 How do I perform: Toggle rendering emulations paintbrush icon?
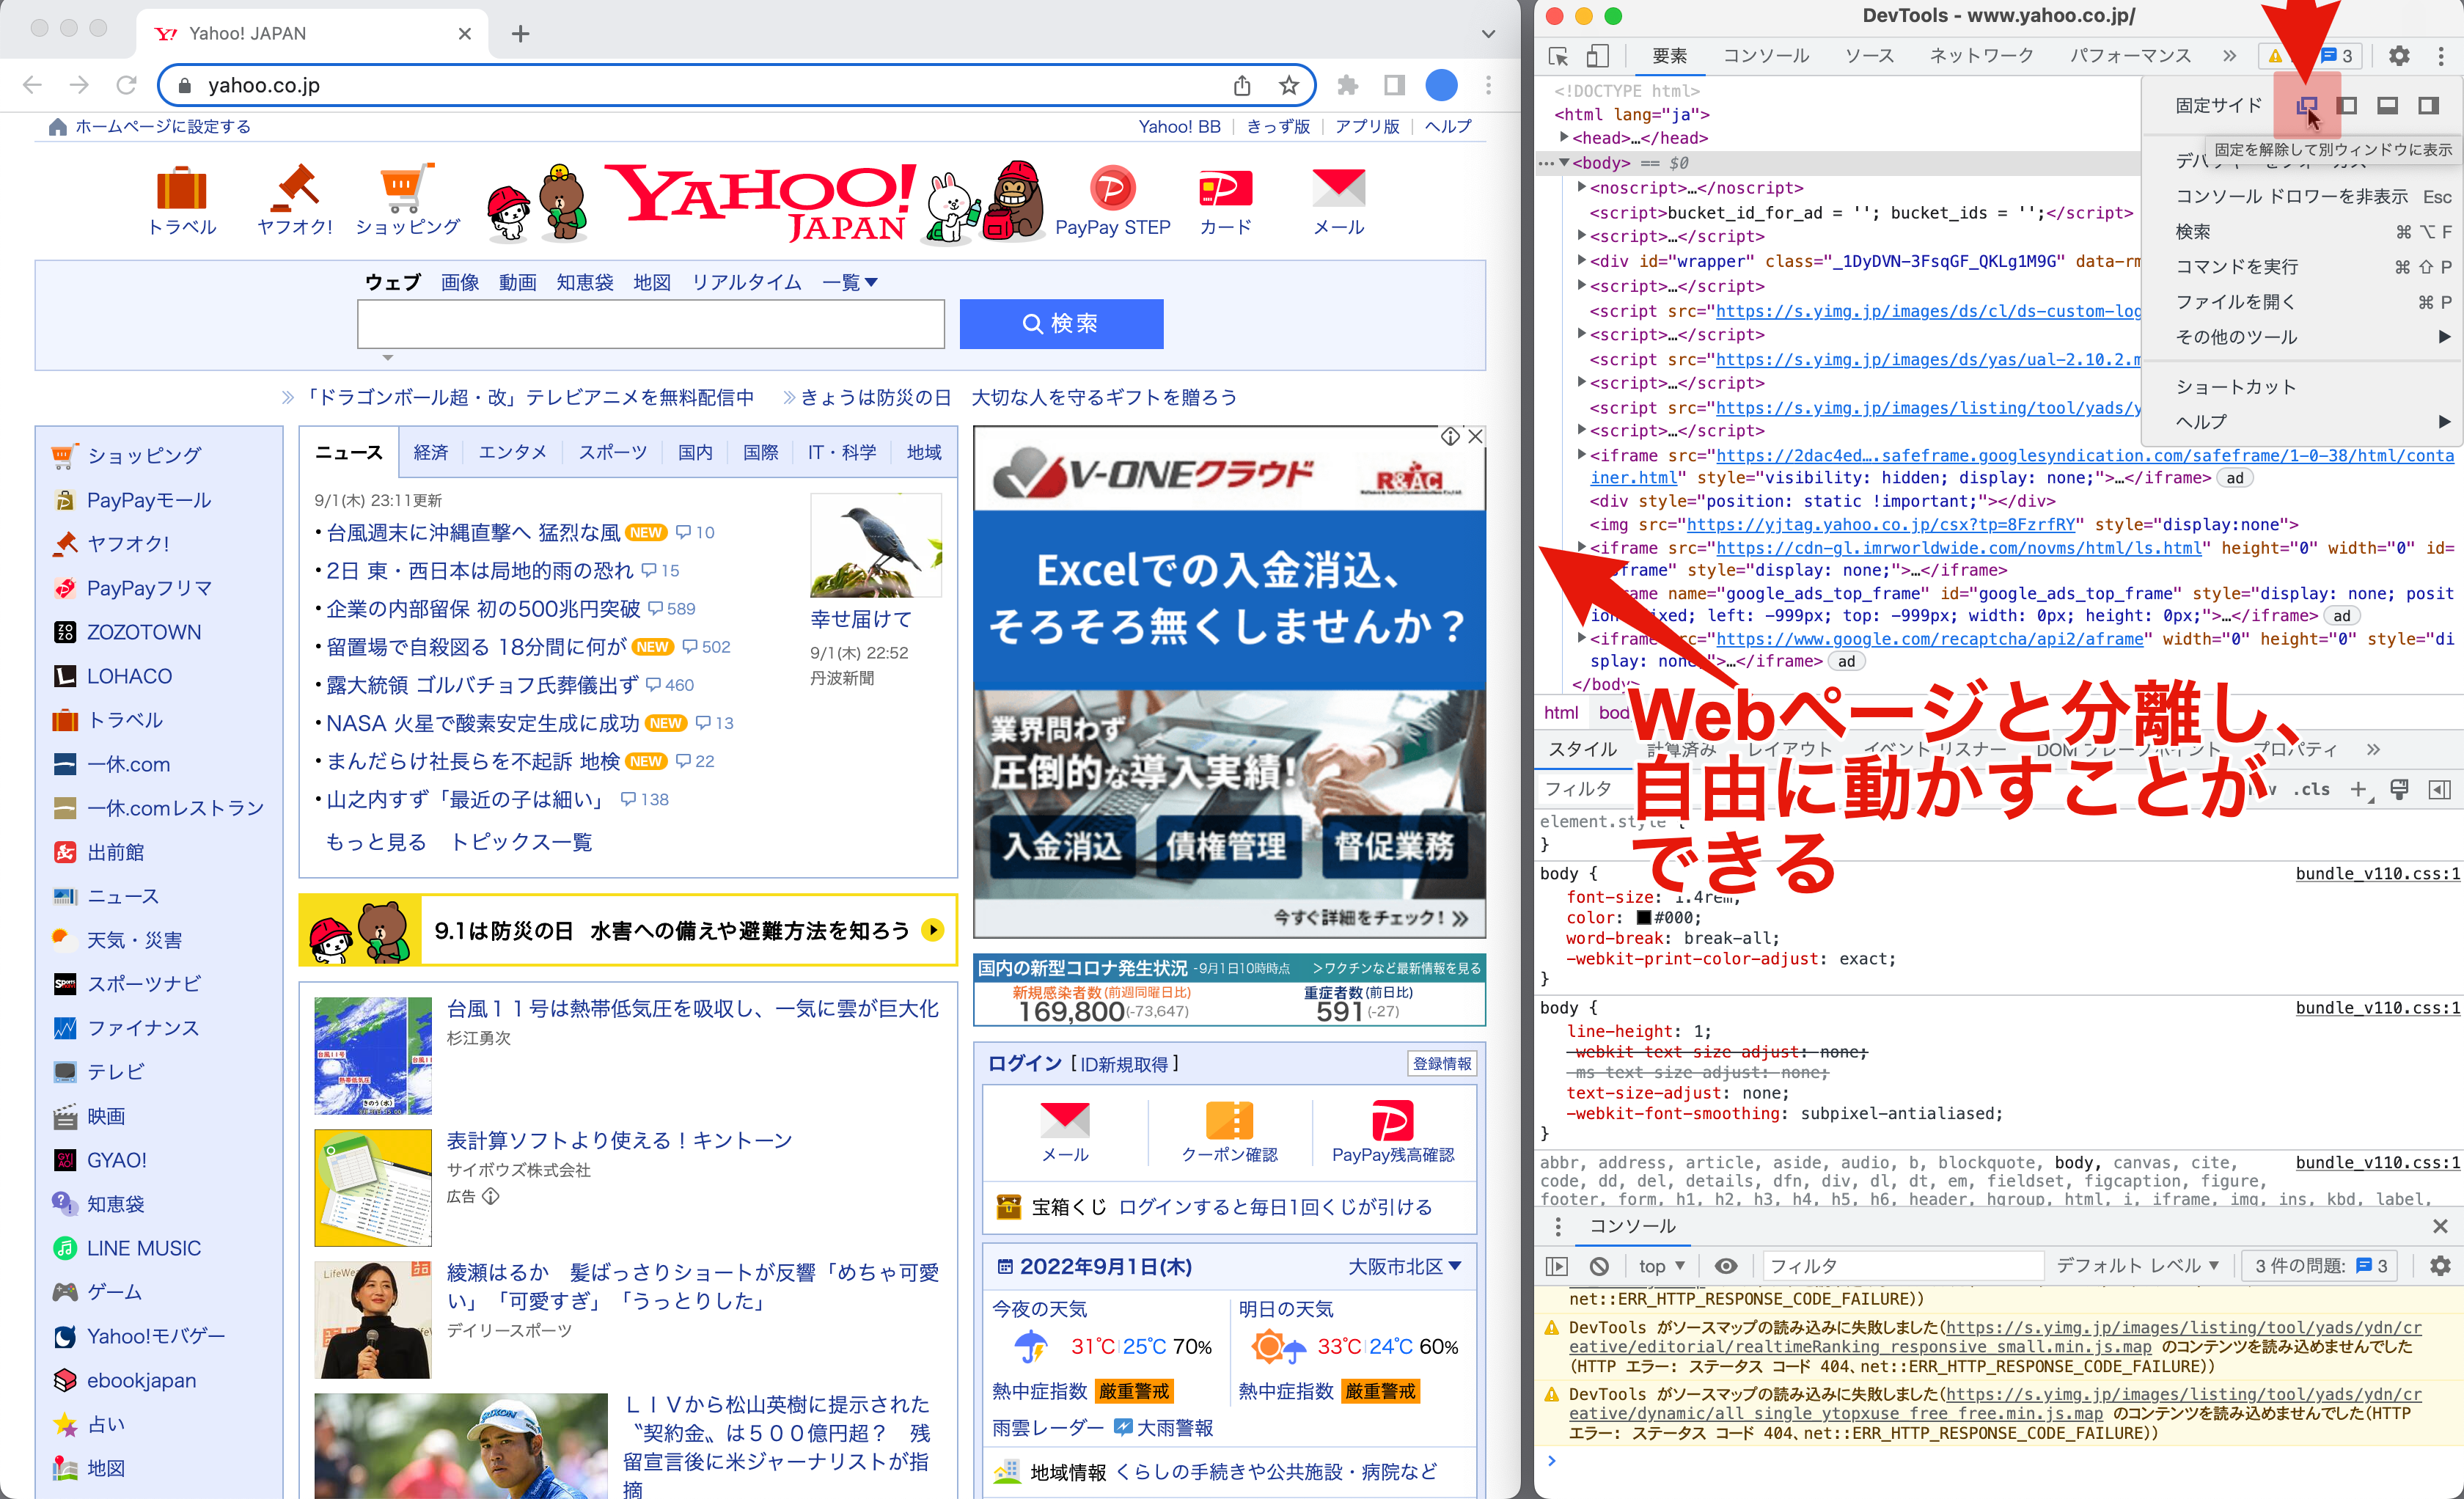click(x=2399, y=790)
